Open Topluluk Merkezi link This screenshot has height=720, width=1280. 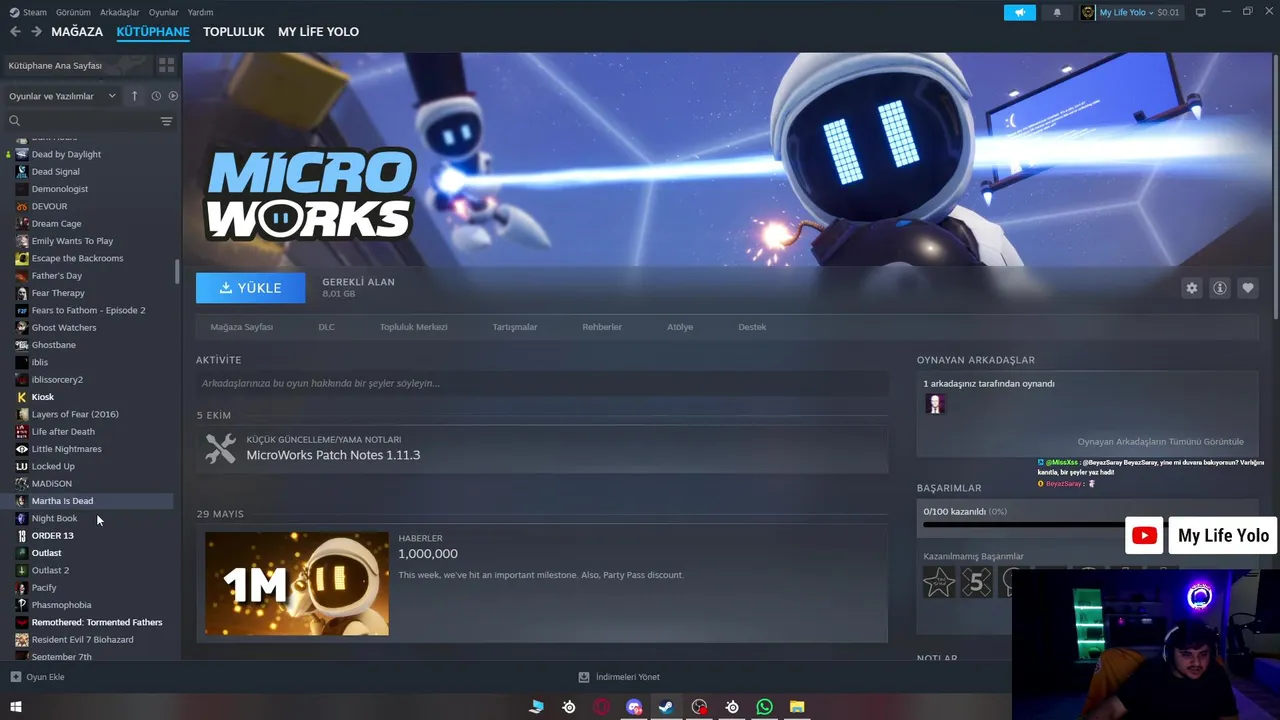[x=413, y=327]
